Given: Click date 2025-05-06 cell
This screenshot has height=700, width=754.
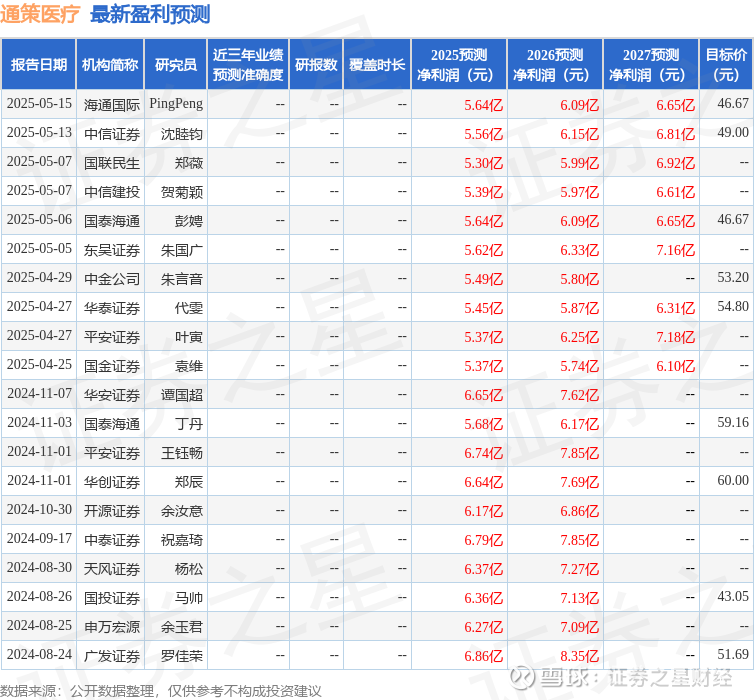Looking at the screenshot, I should point(39,219).
